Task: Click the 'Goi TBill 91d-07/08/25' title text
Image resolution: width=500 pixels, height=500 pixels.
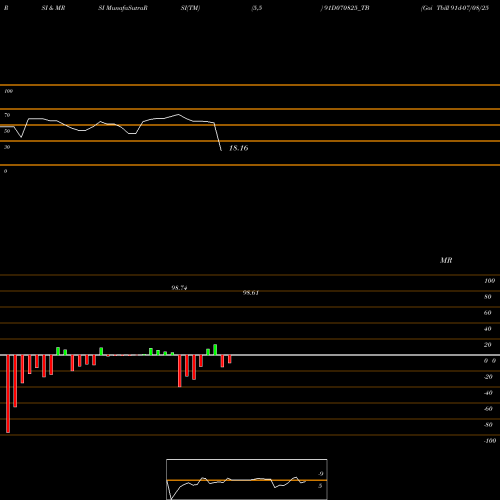Action: 455,8
